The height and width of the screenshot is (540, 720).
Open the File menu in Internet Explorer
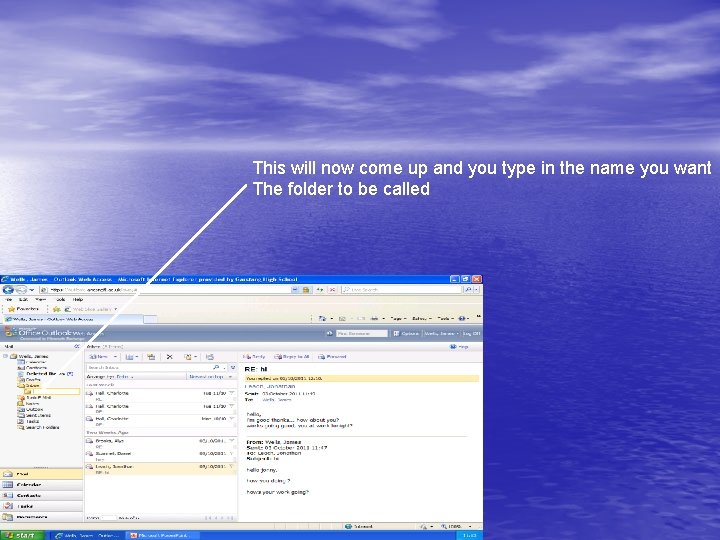click(x=8, y=299)
